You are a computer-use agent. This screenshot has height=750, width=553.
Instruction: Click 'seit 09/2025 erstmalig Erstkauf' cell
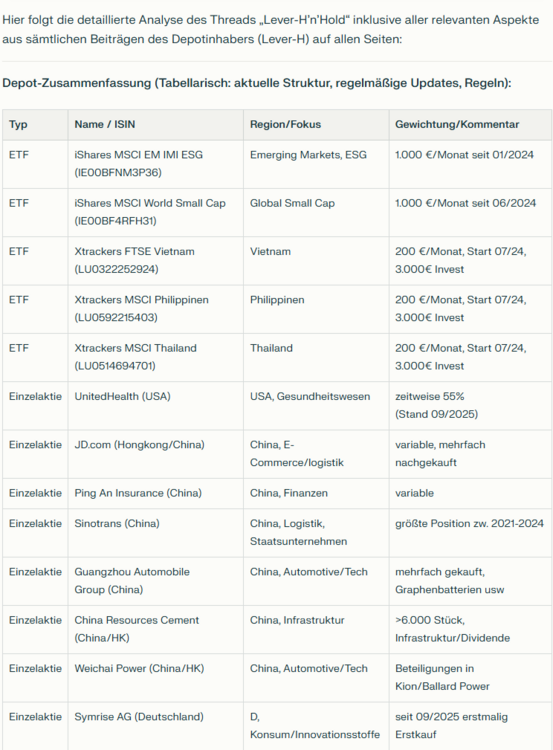(470, 726)
